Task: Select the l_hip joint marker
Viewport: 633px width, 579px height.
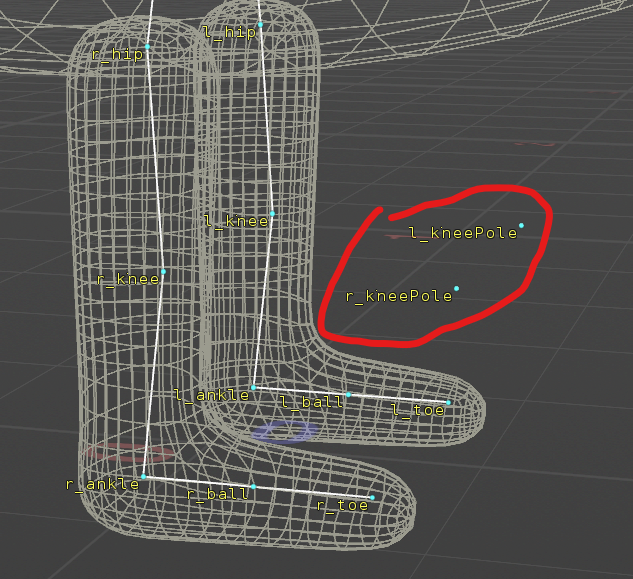Action: click(x=260, y=25)
